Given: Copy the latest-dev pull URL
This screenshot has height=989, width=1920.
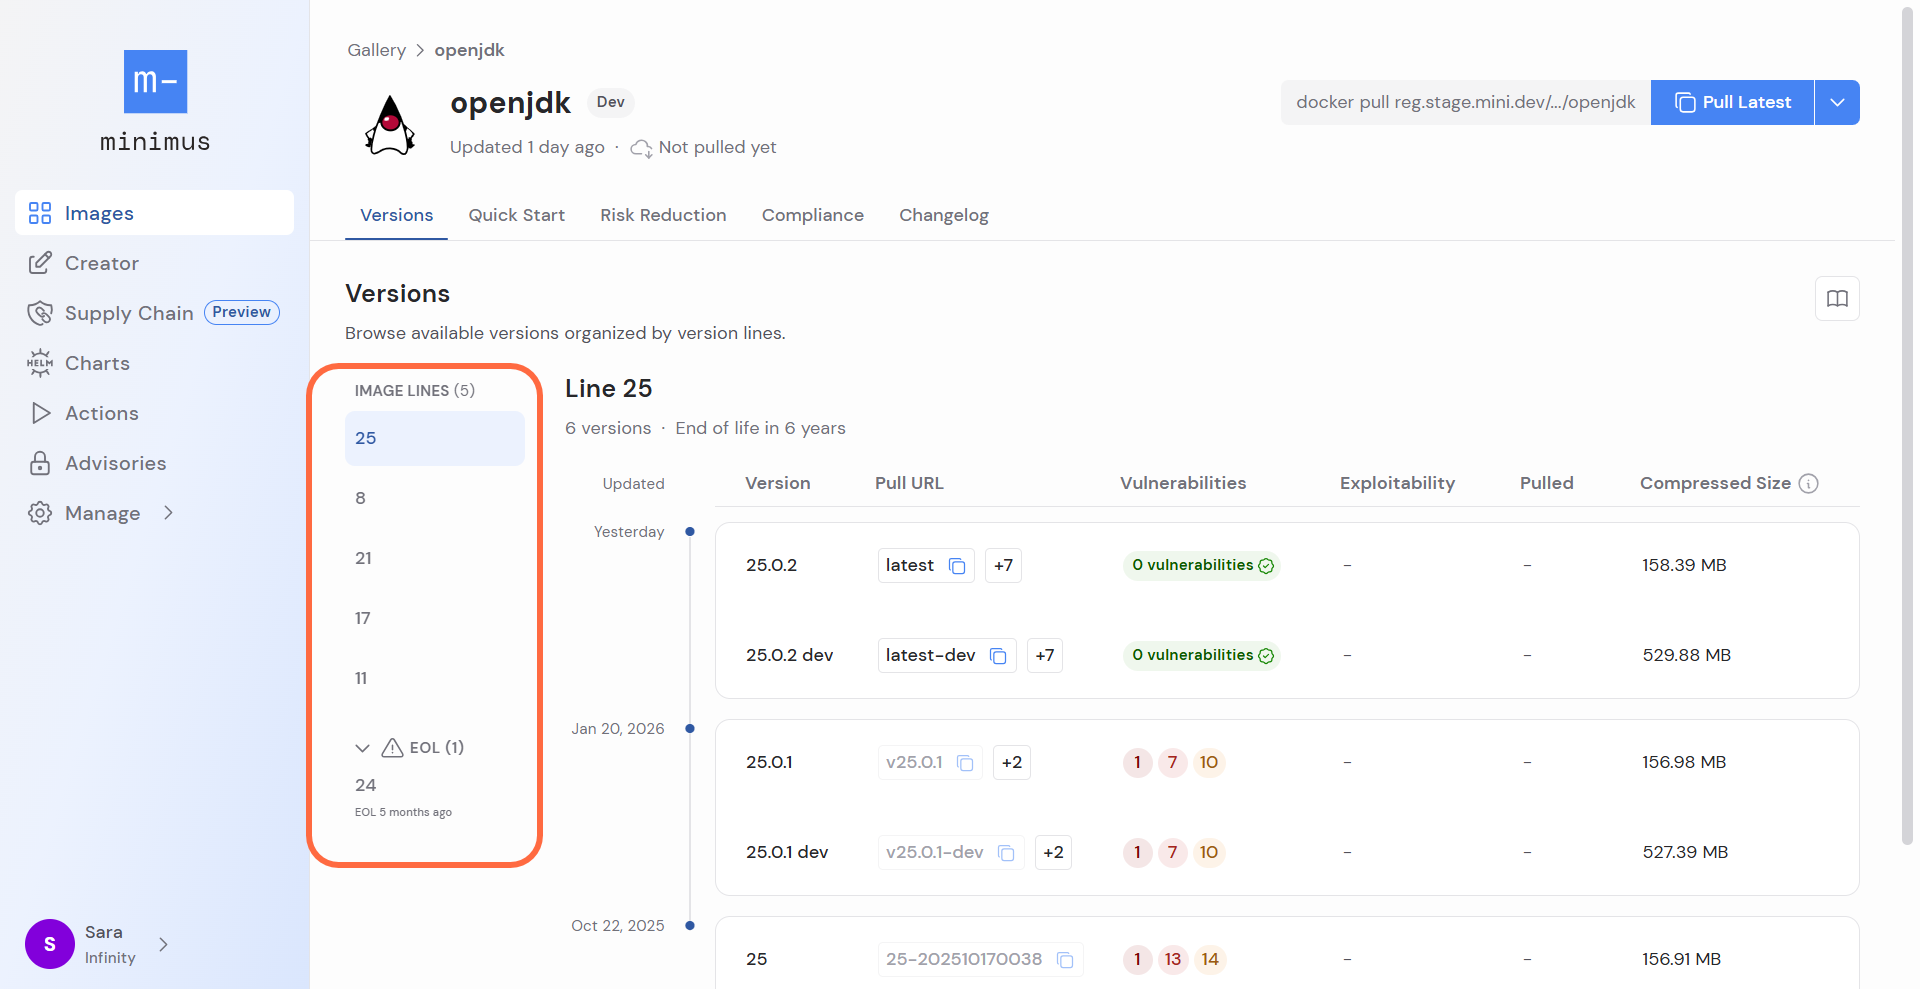Looking at the screenshot, I should (x=998, y=656).
